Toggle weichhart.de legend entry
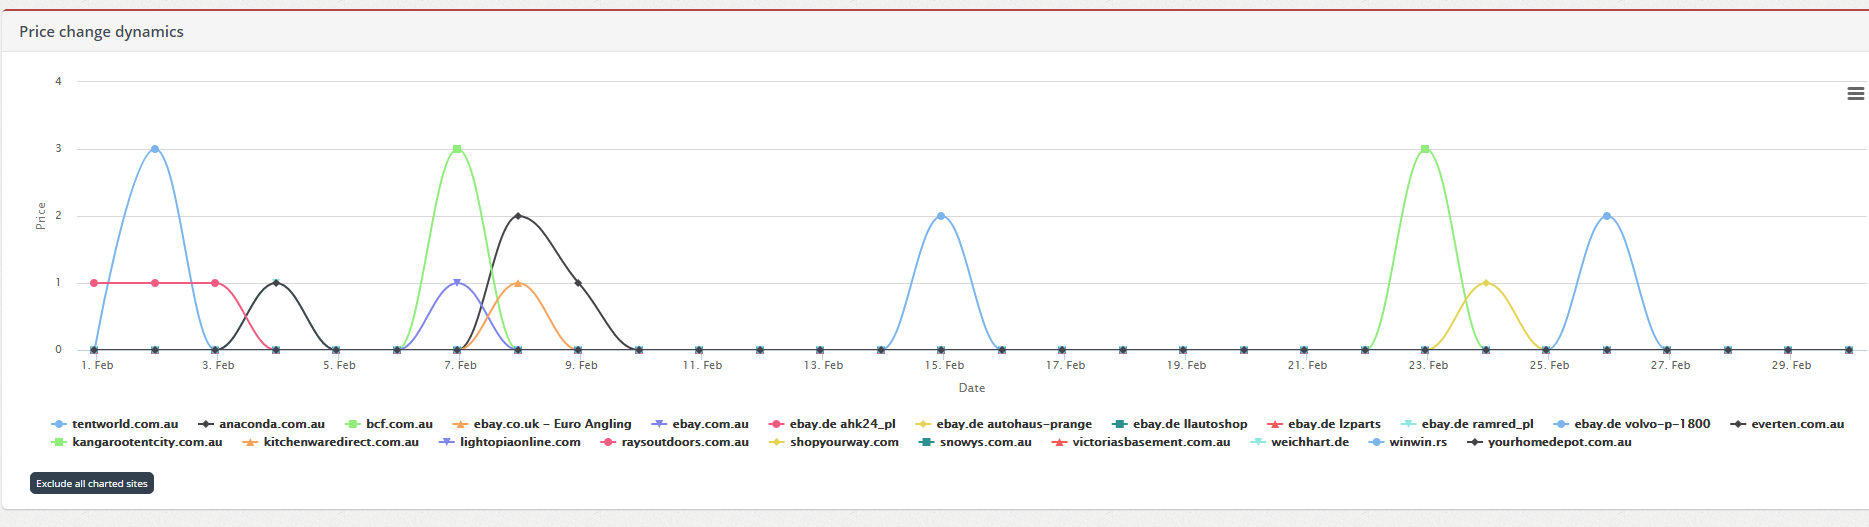This screenshot has height=527, width=1869. [1301, 442]
